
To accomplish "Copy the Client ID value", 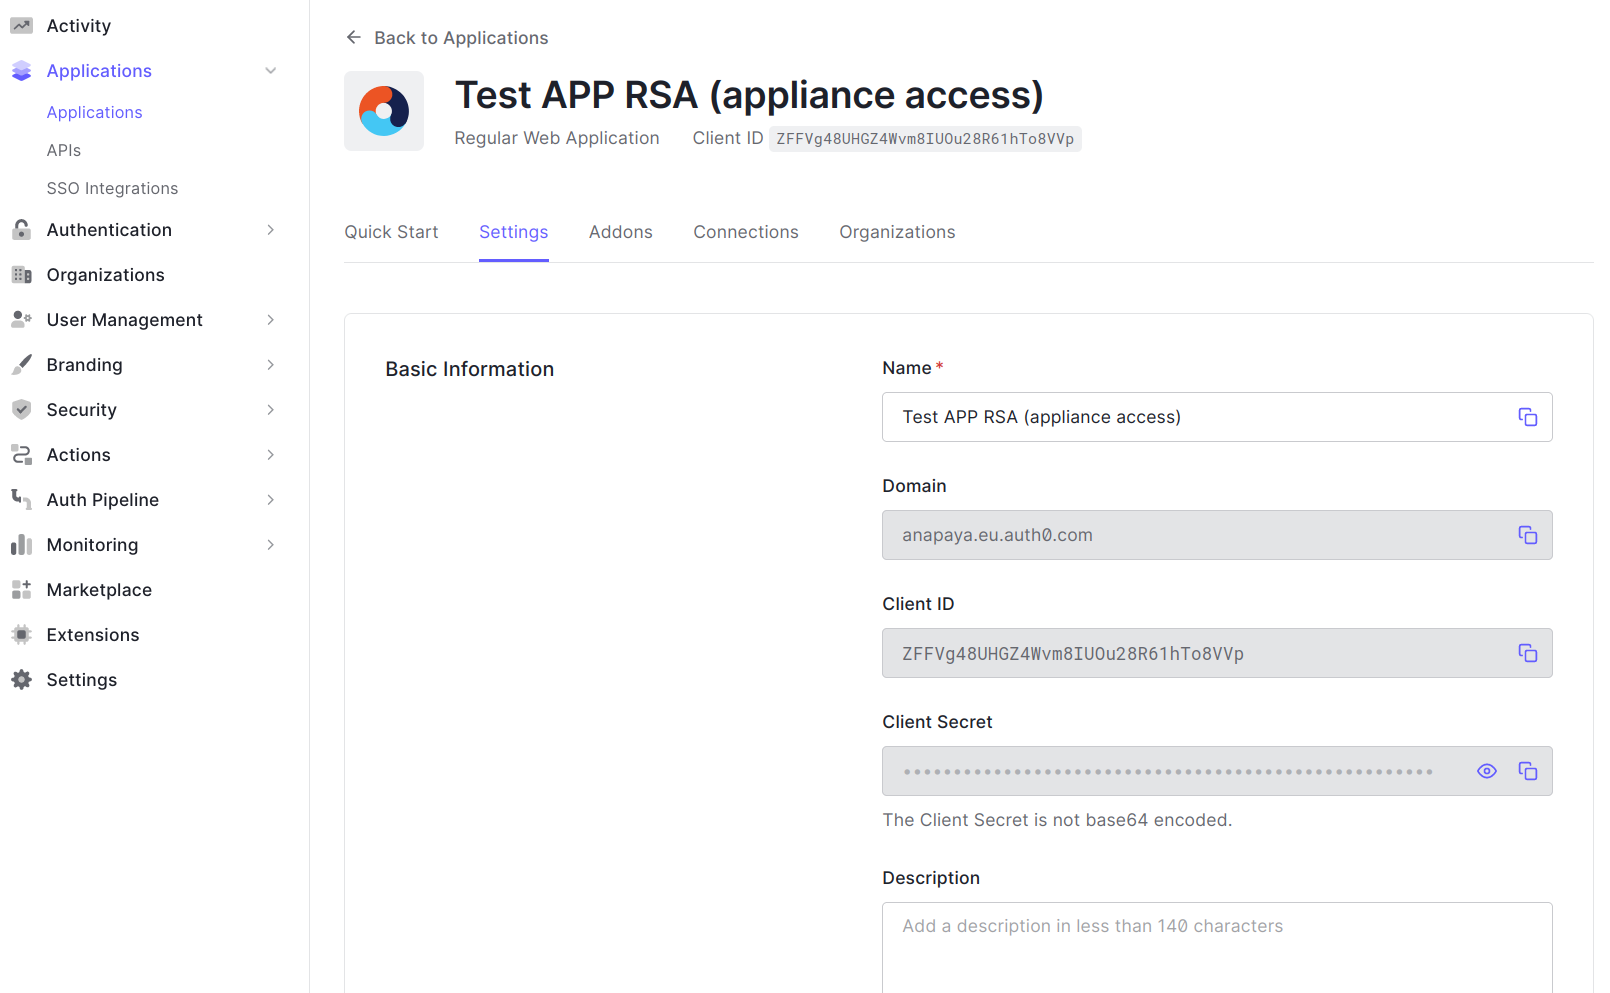I will pos(1527,653).
